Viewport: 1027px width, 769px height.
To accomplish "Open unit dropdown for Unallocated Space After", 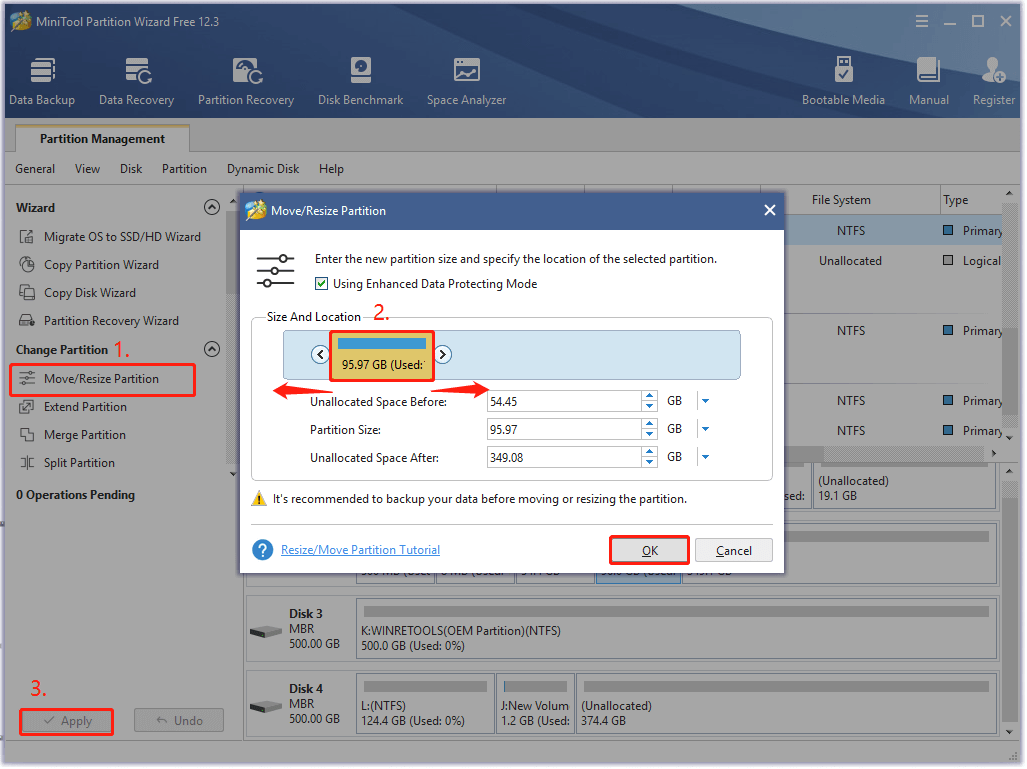I will point(705,457).
